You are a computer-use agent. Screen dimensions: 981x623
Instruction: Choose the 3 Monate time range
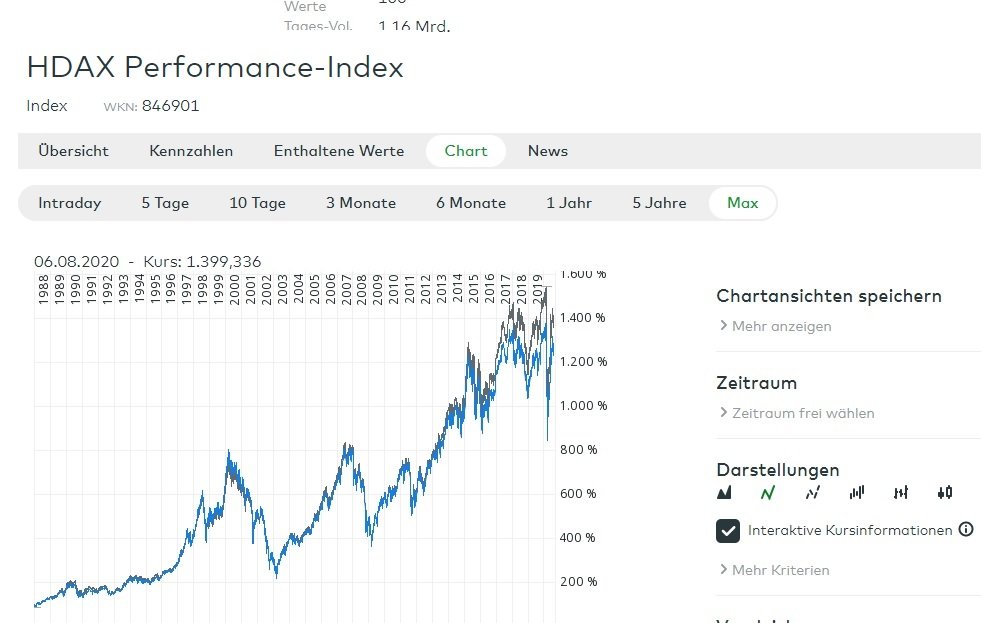point(361,203)
